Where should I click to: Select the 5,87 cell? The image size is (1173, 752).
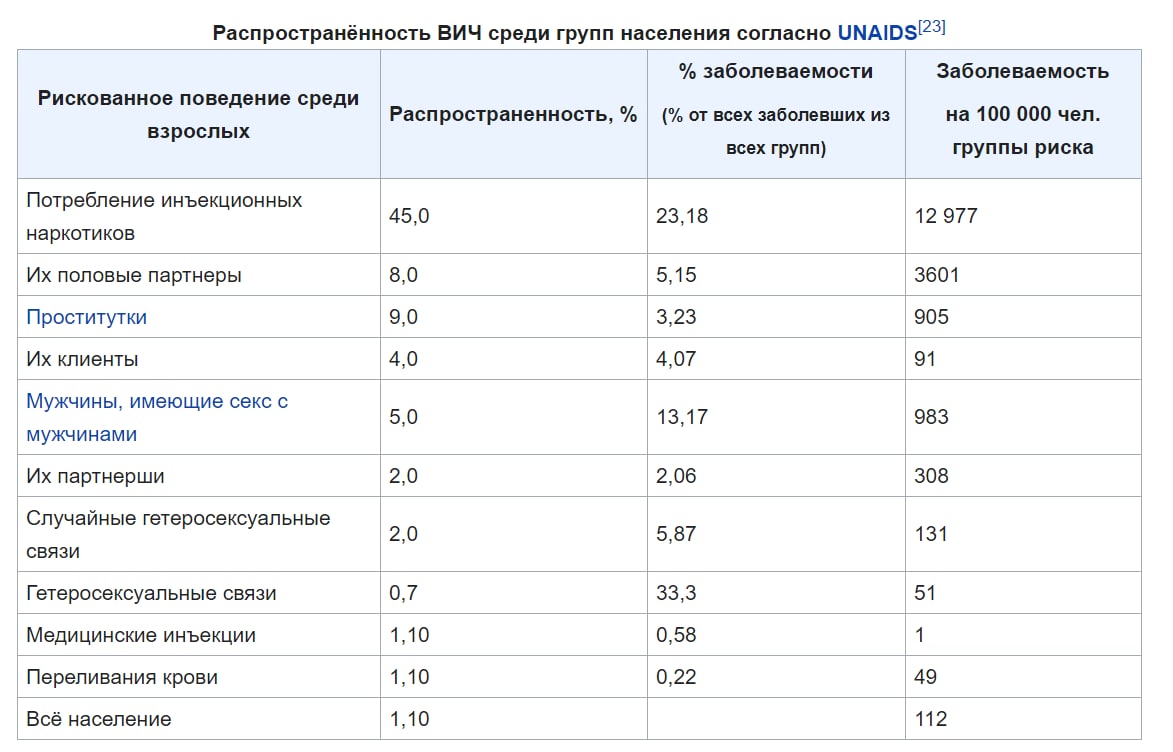click(x=777, y=534)
